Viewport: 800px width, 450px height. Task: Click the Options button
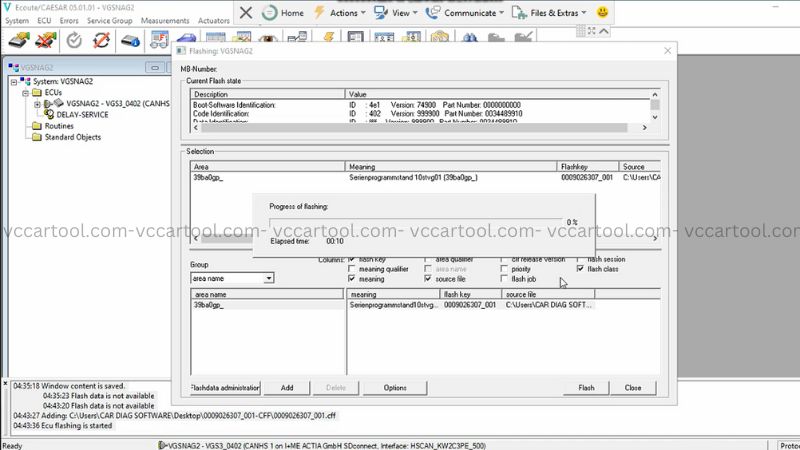(x=395, y=388)
